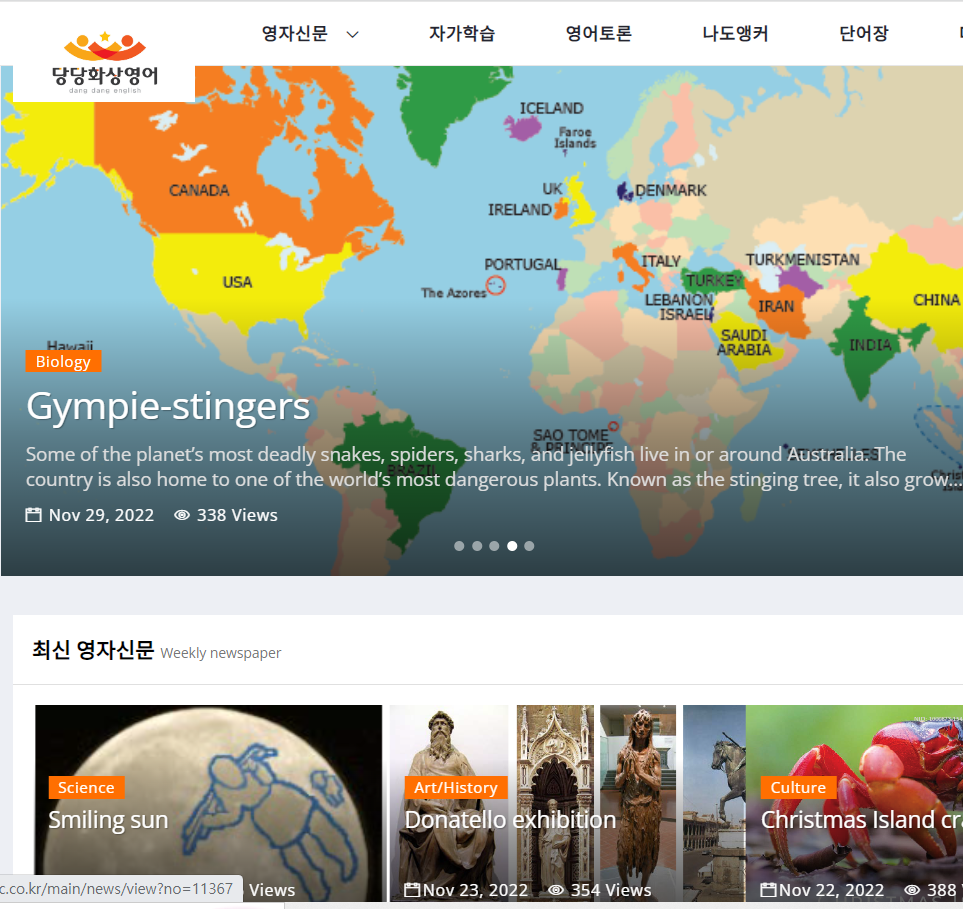This screenshot has width=963, height=909.
Task: Click the Art/History category tag
Action: click(456, 787)
